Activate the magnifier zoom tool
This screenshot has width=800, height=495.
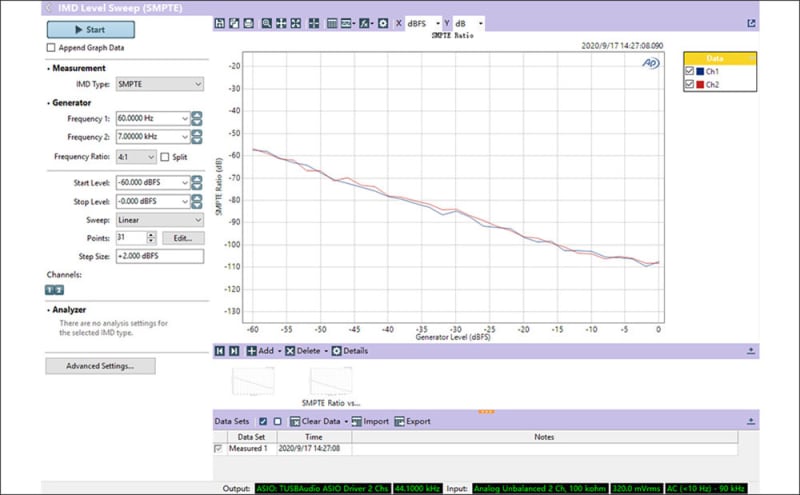point(266,23)
